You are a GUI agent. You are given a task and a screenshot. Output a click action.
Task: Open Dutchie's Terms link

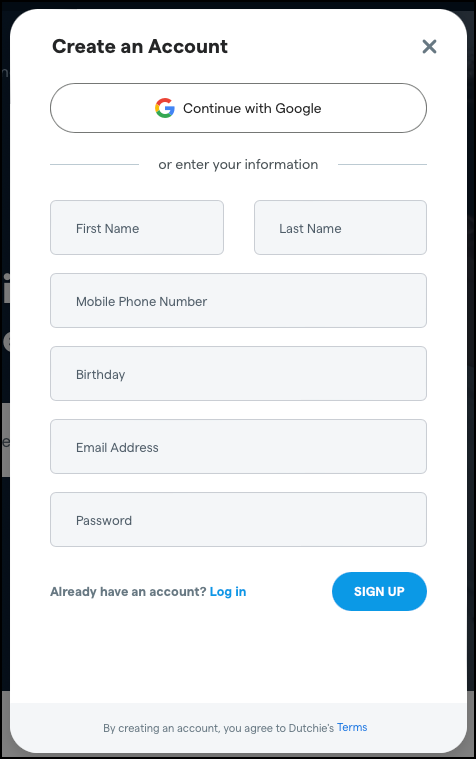[x=352, y=727]
